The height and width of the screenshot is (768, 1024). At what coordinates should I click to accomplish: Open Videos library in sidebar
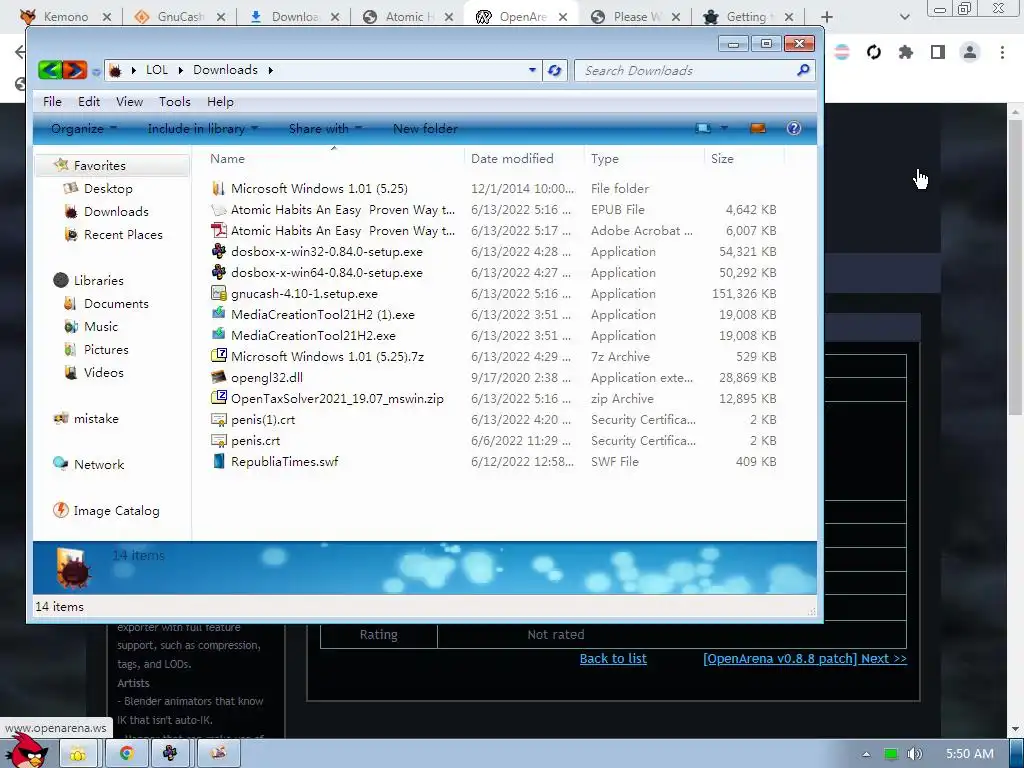(103, 372)
